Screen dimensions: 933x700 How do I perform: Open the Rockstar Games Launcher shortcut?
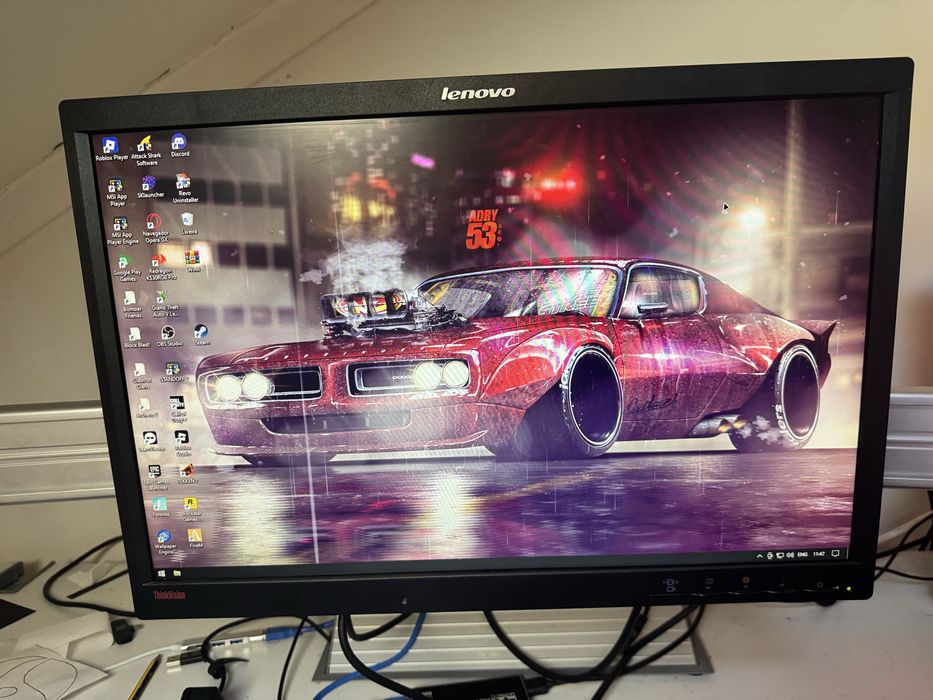pyautogui.click(x=191, y=509)
